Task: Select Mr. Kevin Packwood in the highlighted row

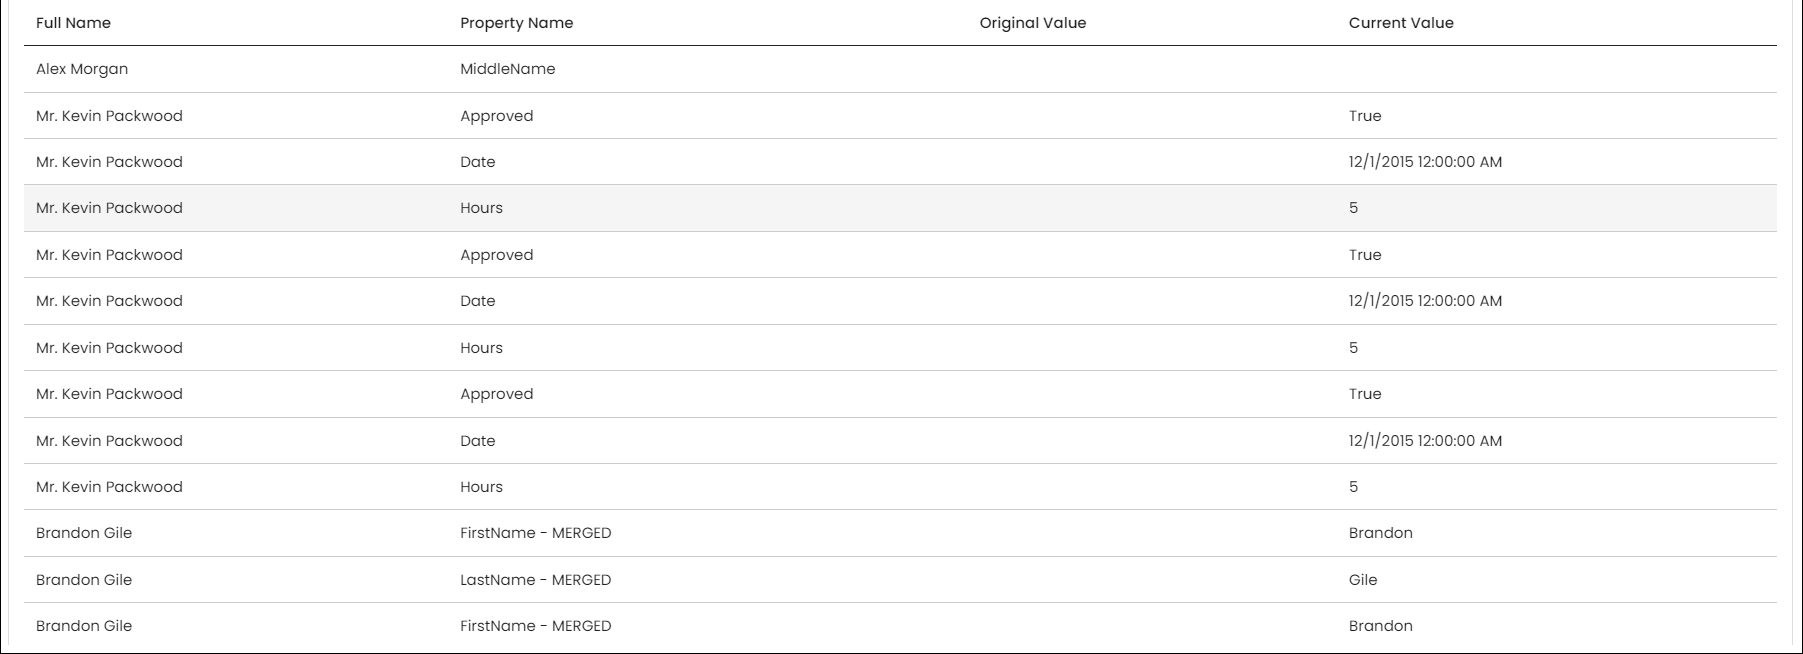Action: click(x=109, y=208)
